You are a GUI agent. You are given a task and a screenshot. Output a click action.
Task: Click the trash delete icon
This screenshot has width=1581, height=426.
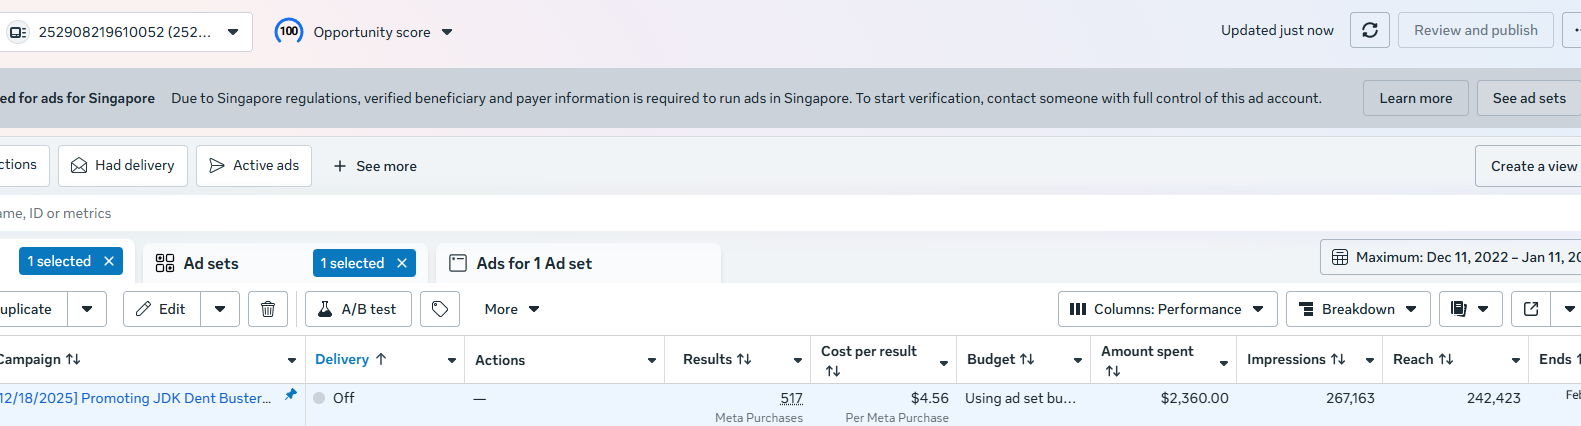point(268,309)
